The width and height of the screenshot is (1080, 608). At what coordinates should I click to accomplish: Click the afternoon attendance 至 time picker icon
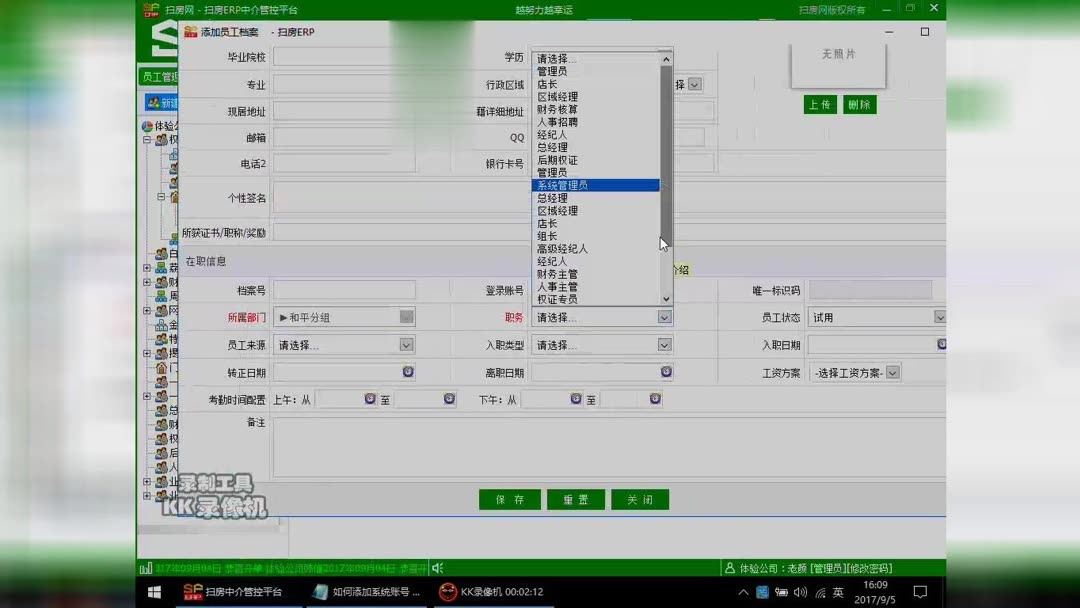click(654, 398)
